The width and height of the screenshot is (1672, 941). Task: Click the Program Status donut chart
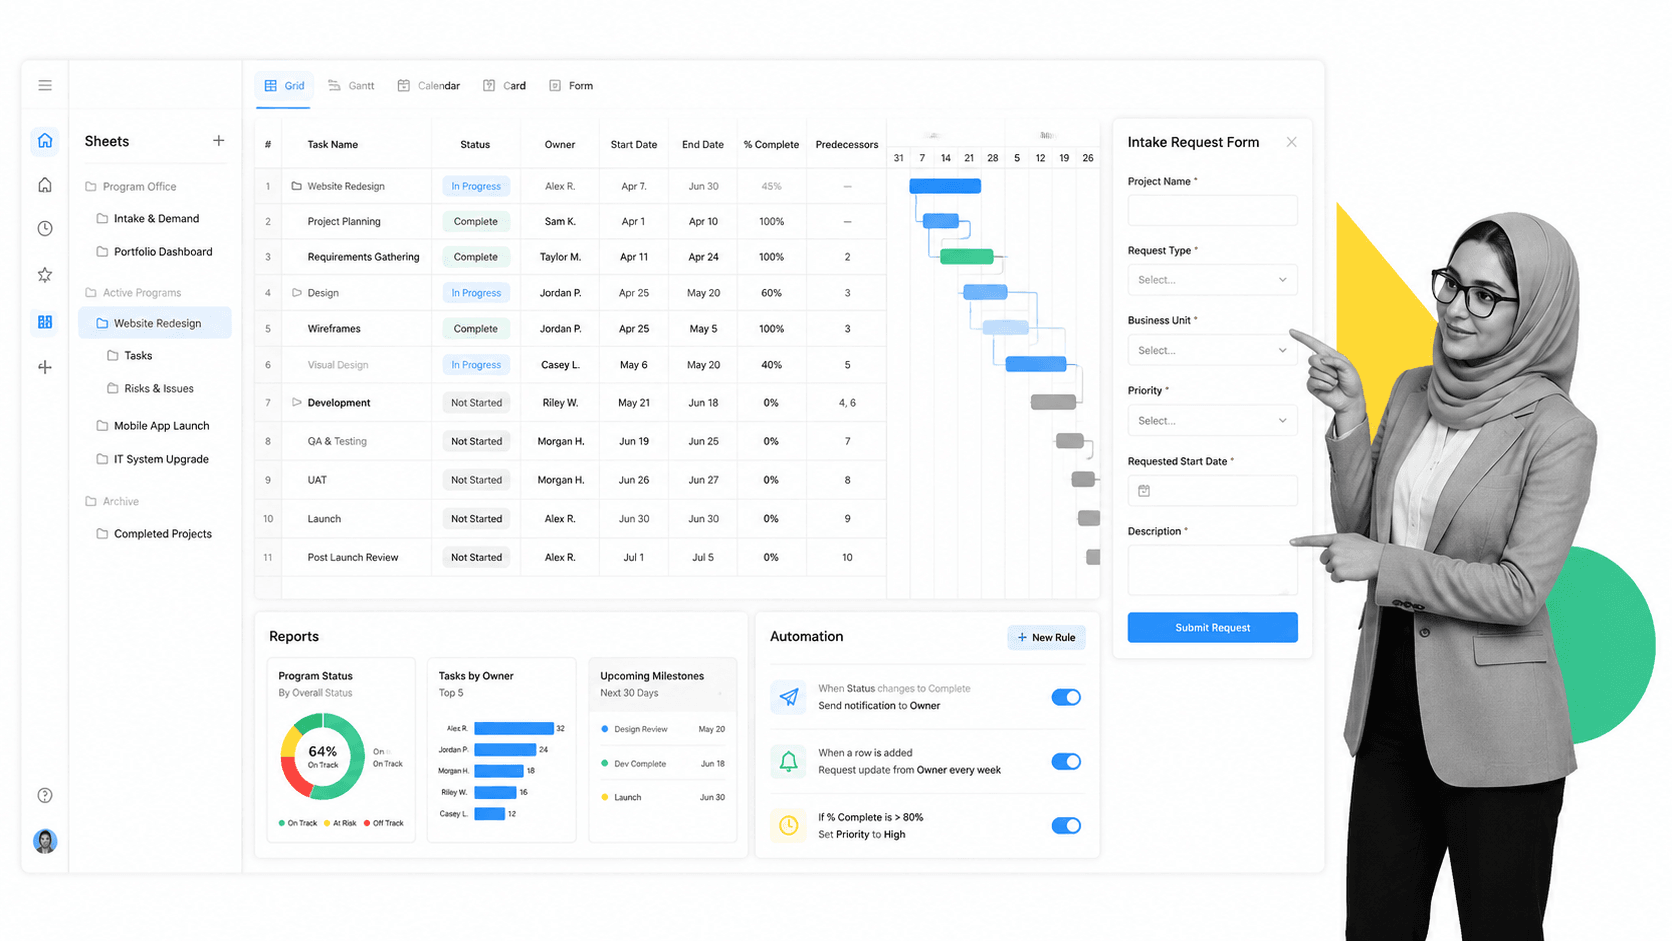[x=322, y=757]
